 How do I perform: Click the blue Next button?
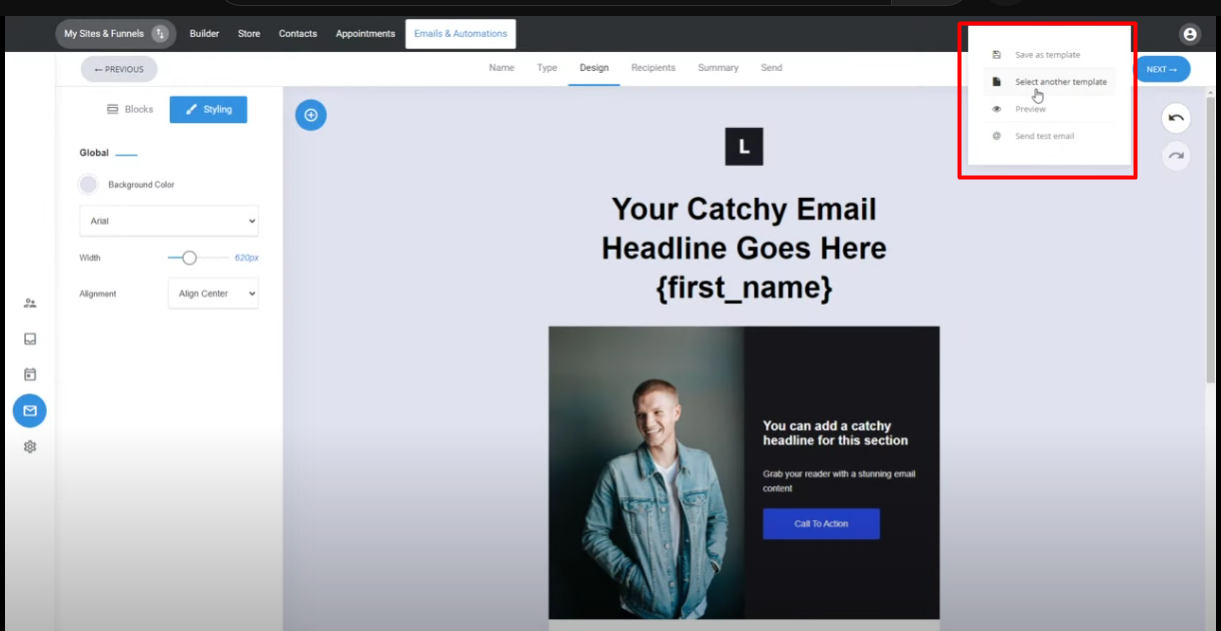(x=1162, y=69)
